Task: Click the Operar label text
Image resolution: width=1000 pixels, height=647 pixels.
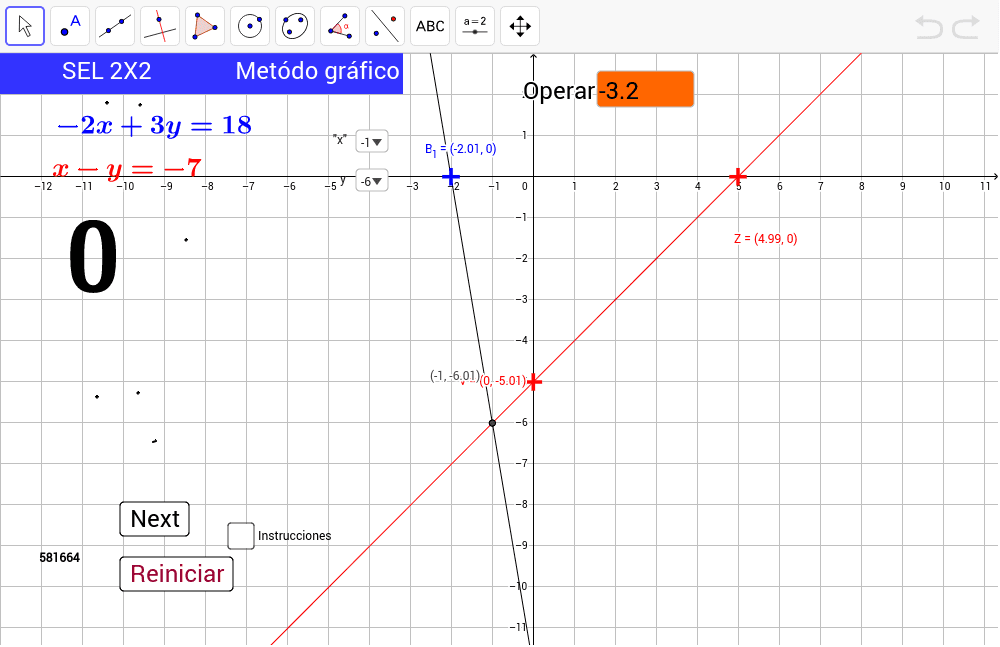Action: (x=559, y=91)
